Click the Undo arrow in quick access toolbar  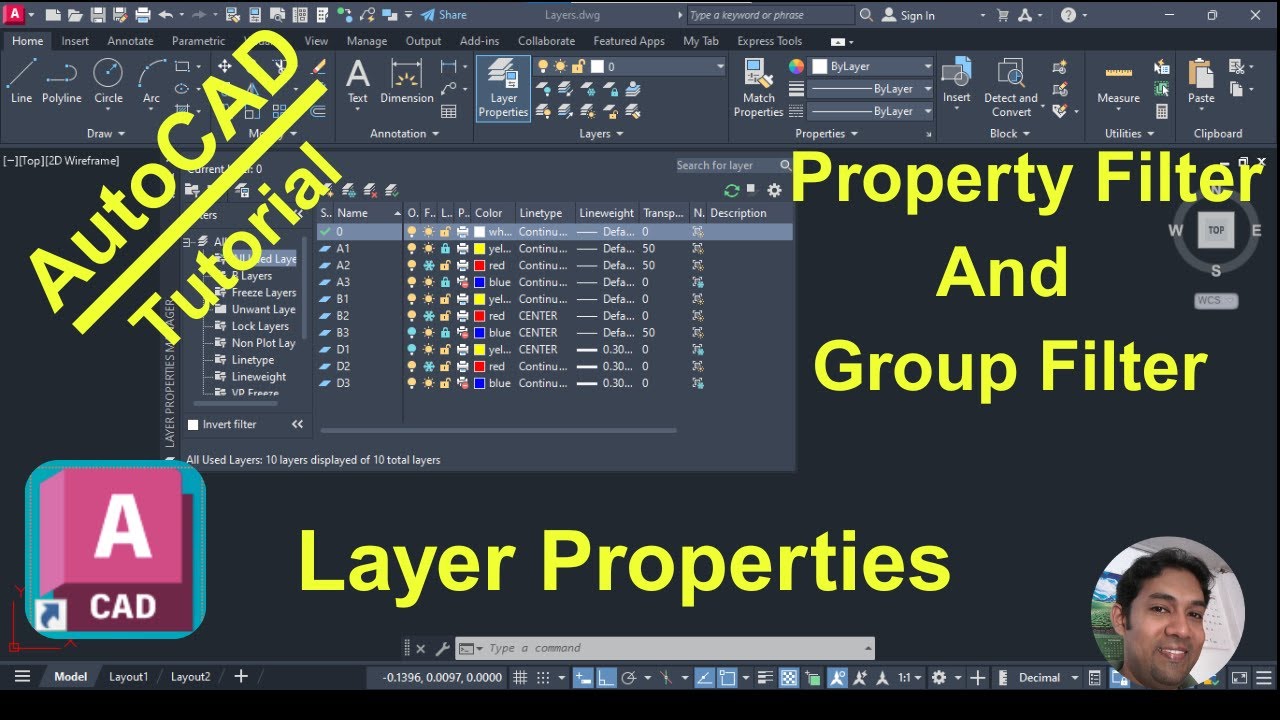(165, 15)
